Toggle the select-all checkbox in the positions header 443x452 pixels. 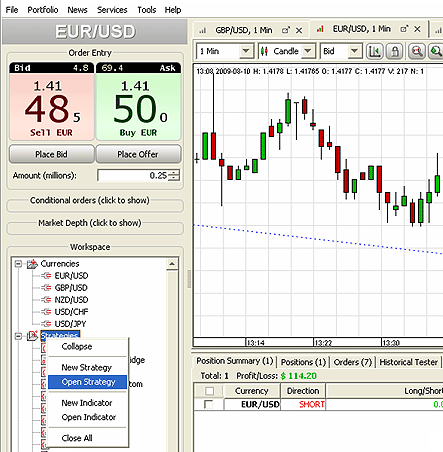tap(210, 391)
